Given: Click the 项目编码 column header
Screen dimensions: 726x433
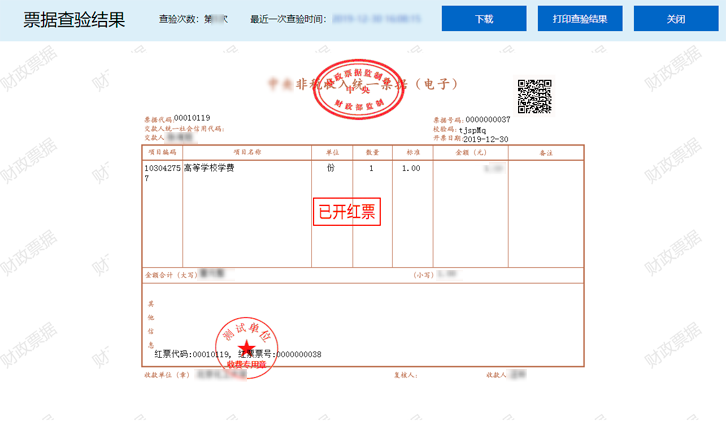Looking at the screenshot, I should (x=162, y=152).
